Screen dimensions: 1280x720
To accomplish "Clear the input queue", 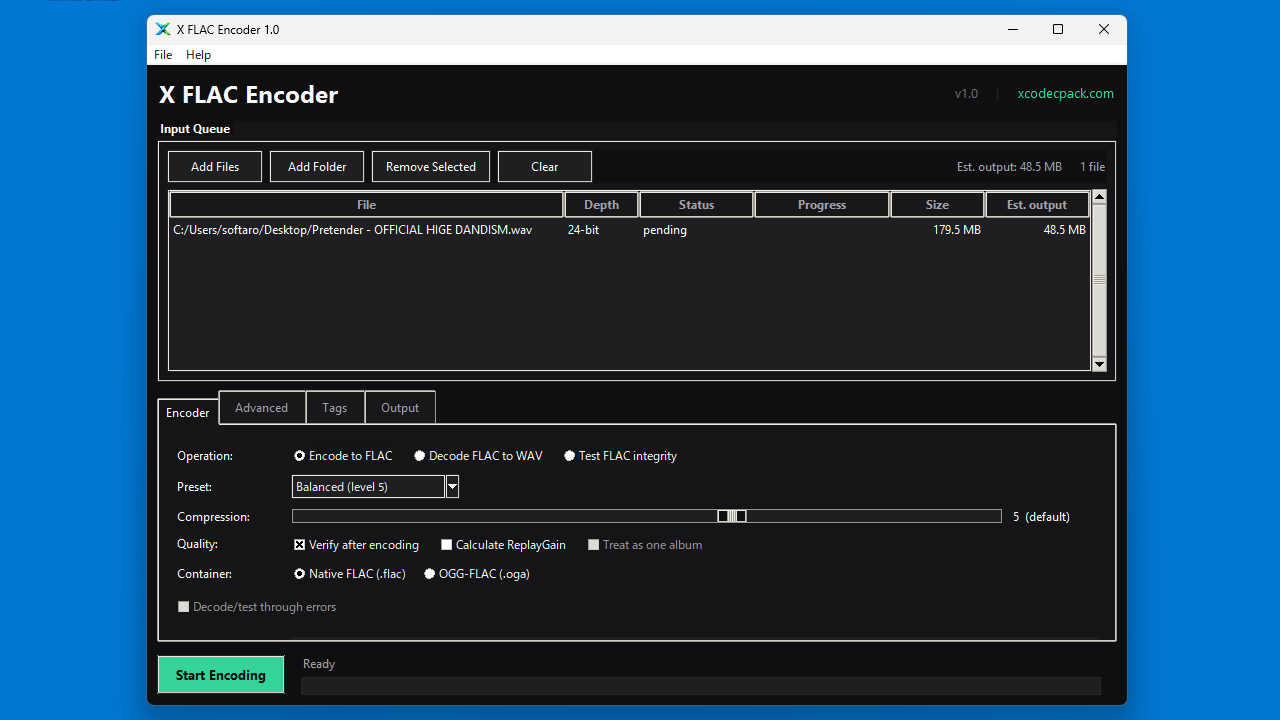I will (545, 167).
